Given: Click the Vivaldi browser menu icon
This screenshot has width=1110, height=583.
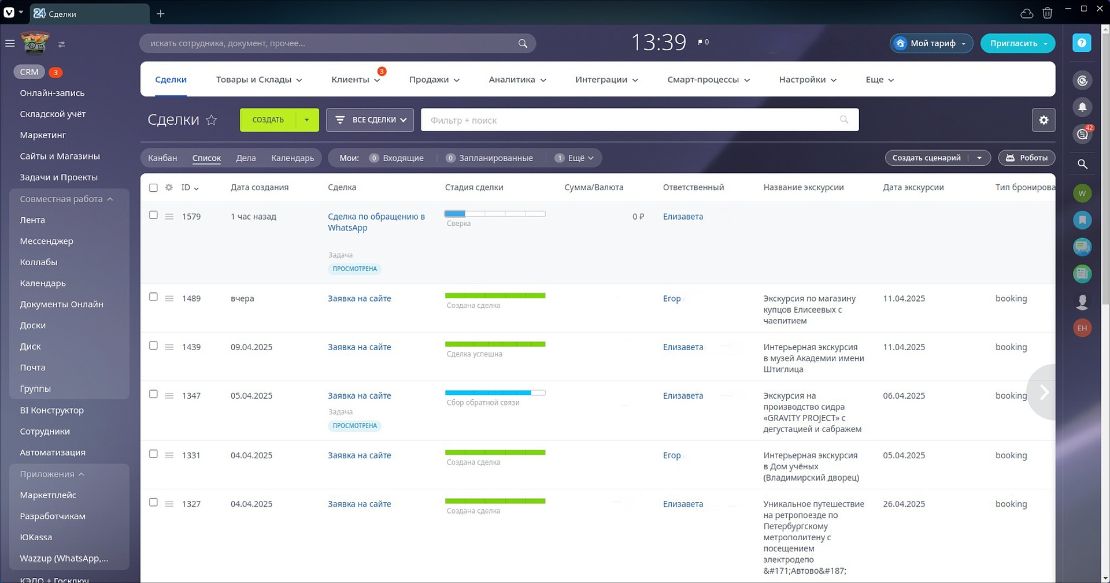Looking at the screenshot, I should [x=9, y=13].
